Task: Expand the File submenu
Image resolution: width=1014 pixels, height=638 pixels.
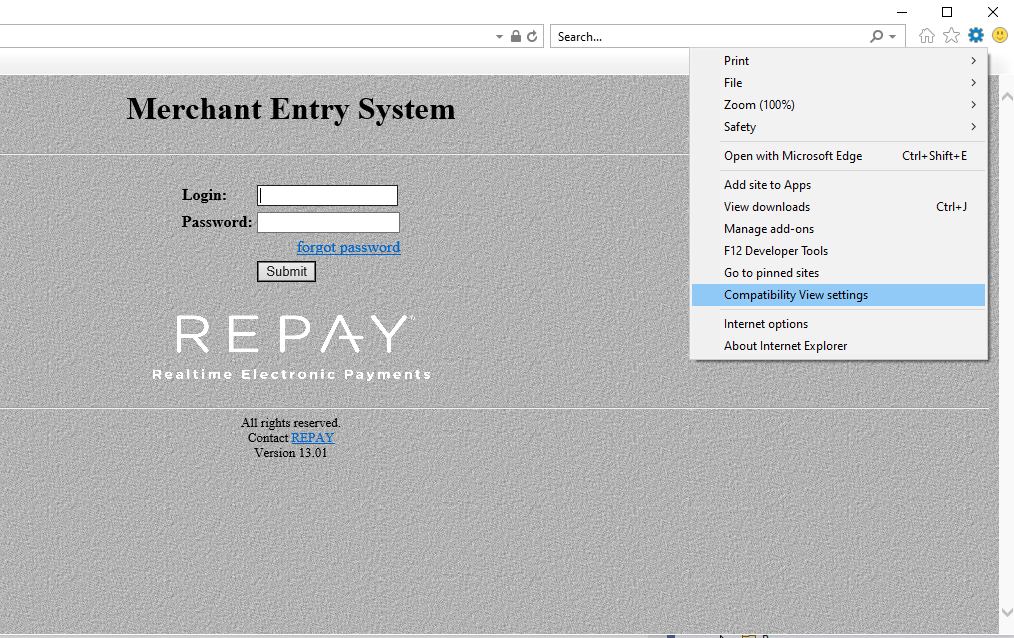Action: [x=838, y=83]
